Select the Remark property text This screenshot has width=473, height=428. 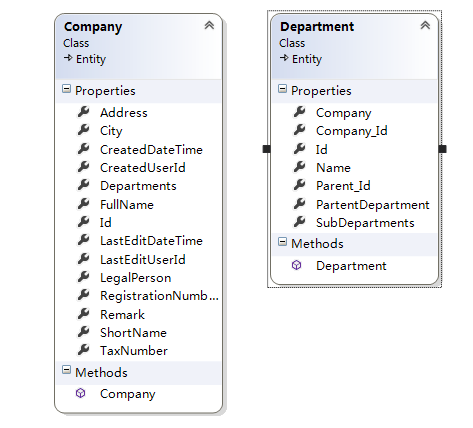pos(122,315)
